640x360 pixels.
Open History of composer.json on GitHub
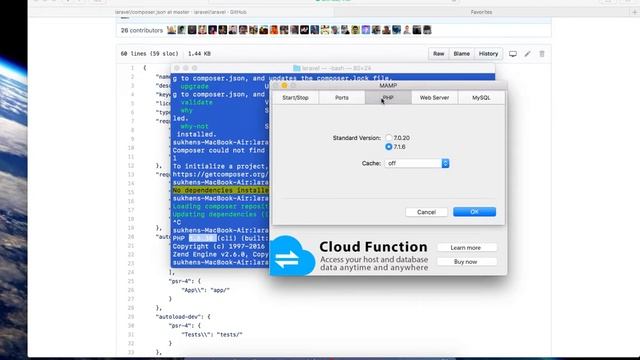[x=489, y=53]
